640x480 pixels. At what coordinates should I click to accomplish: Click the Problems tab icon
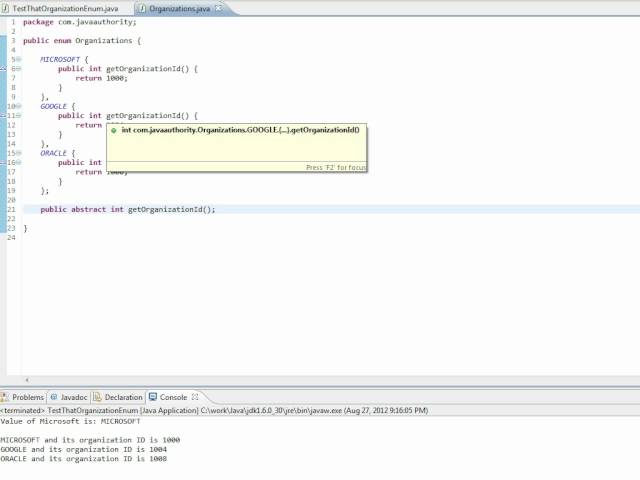coord(5,397)
